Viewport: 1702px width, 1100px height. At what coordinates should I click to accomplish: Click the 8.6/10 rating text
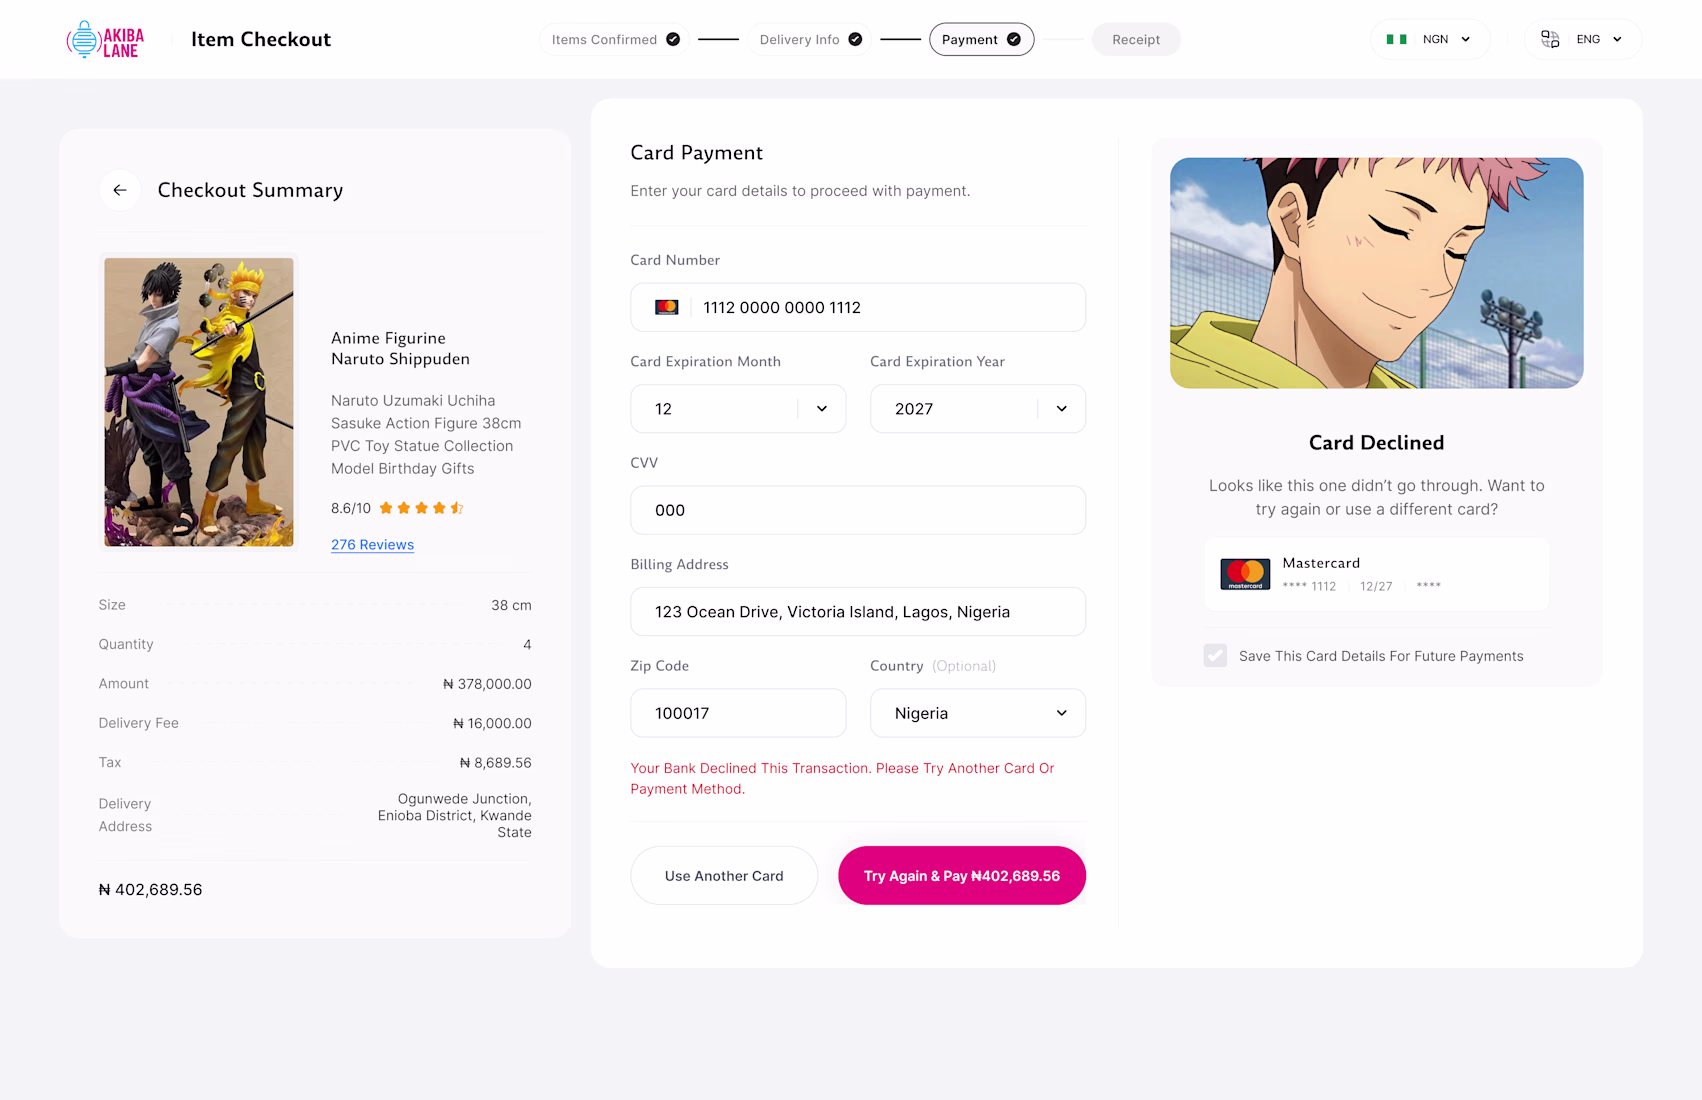[x=351, y=508]
